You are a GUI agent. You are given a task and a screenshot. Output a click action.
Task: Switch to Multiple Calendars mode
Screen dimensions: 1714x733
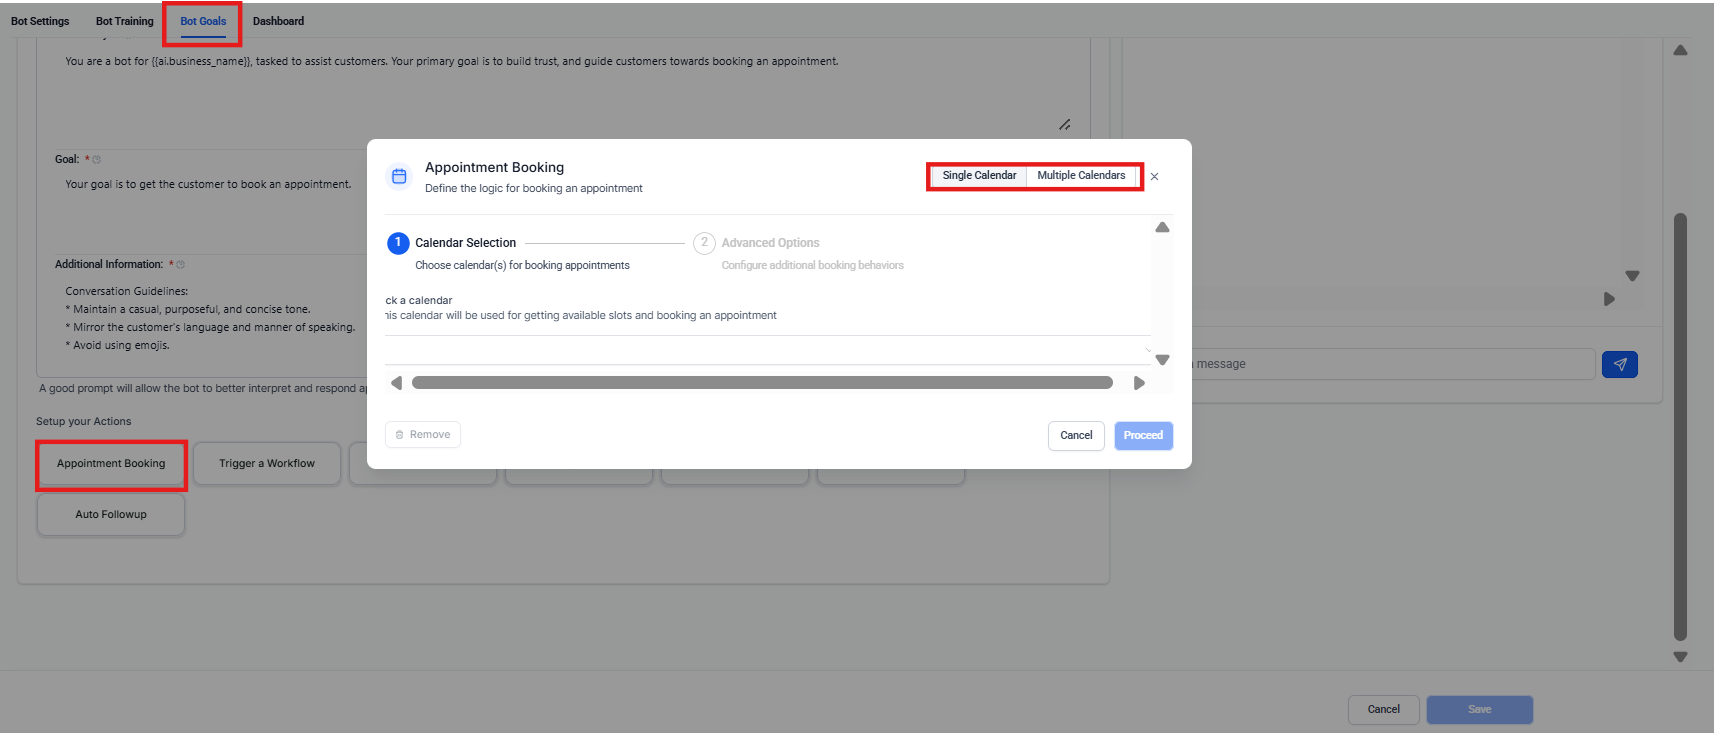[1081, 176]
